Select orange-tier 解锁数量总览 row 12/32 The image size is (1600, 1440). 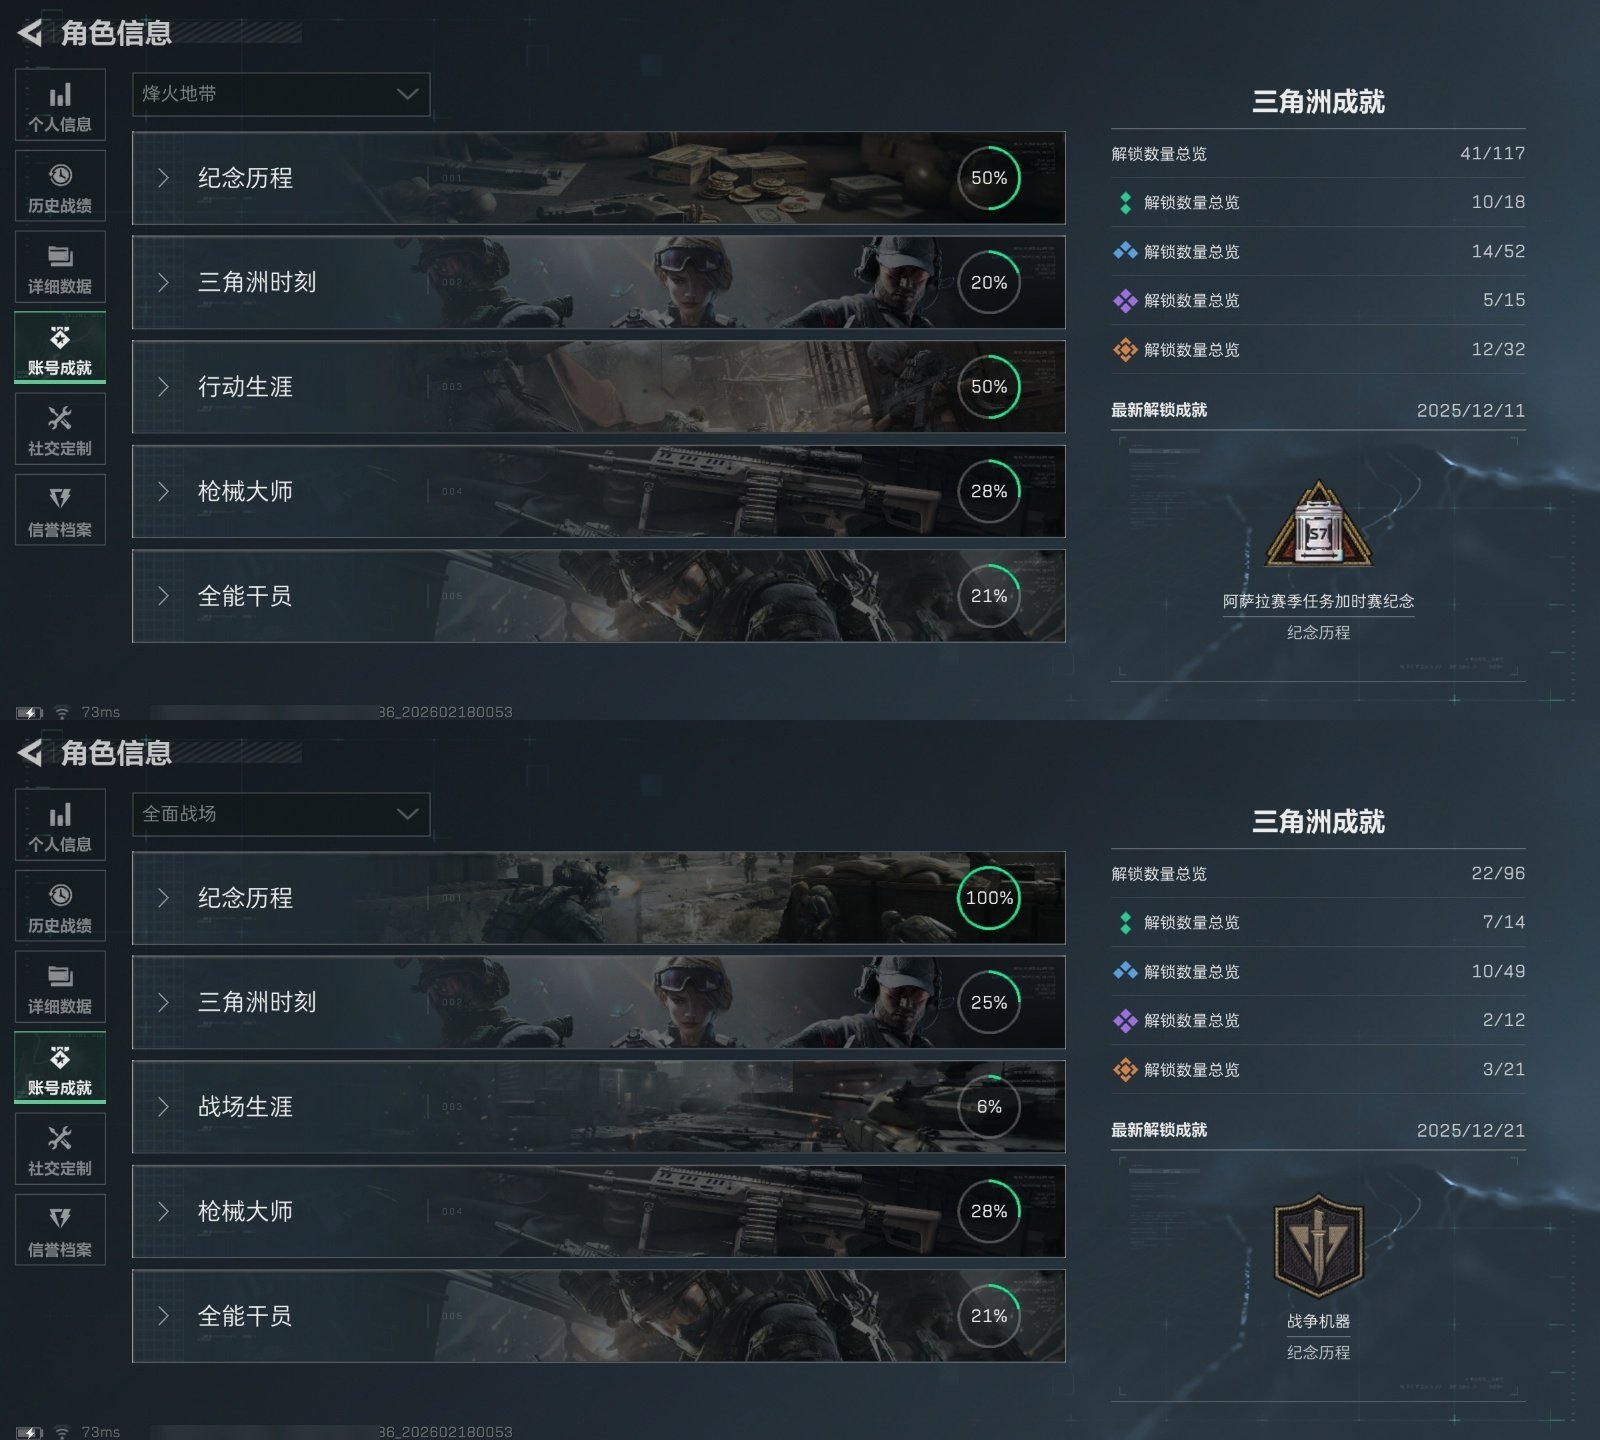[1318, 350]
